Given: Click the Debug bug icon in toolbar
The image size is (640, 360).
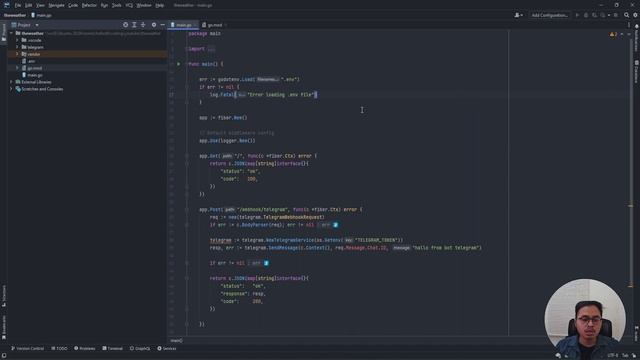Looking at the screenshot, I should point(586,15).
